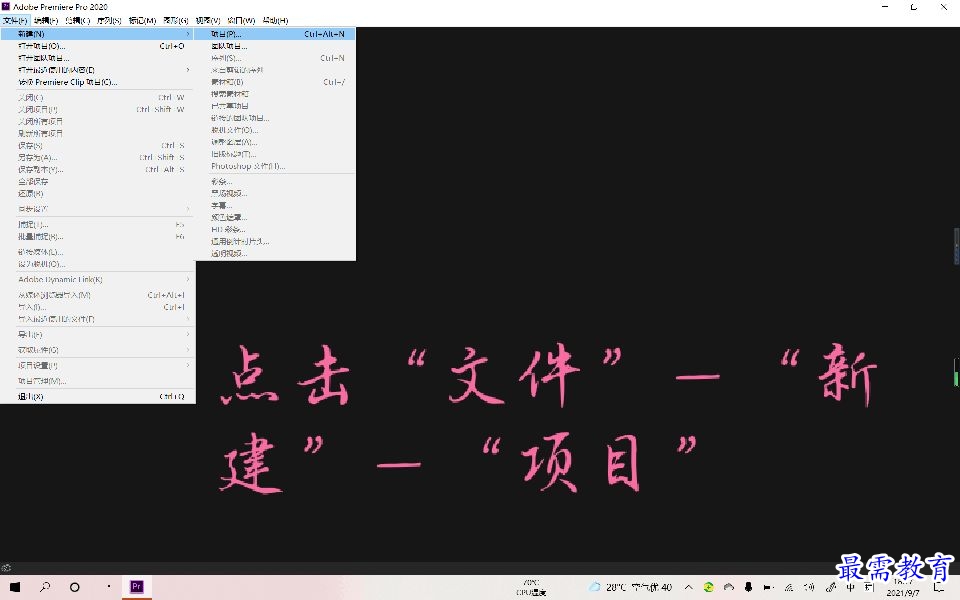Open the 标记(M) menu
The image size is (960, 600).
[x=142, y=20]
